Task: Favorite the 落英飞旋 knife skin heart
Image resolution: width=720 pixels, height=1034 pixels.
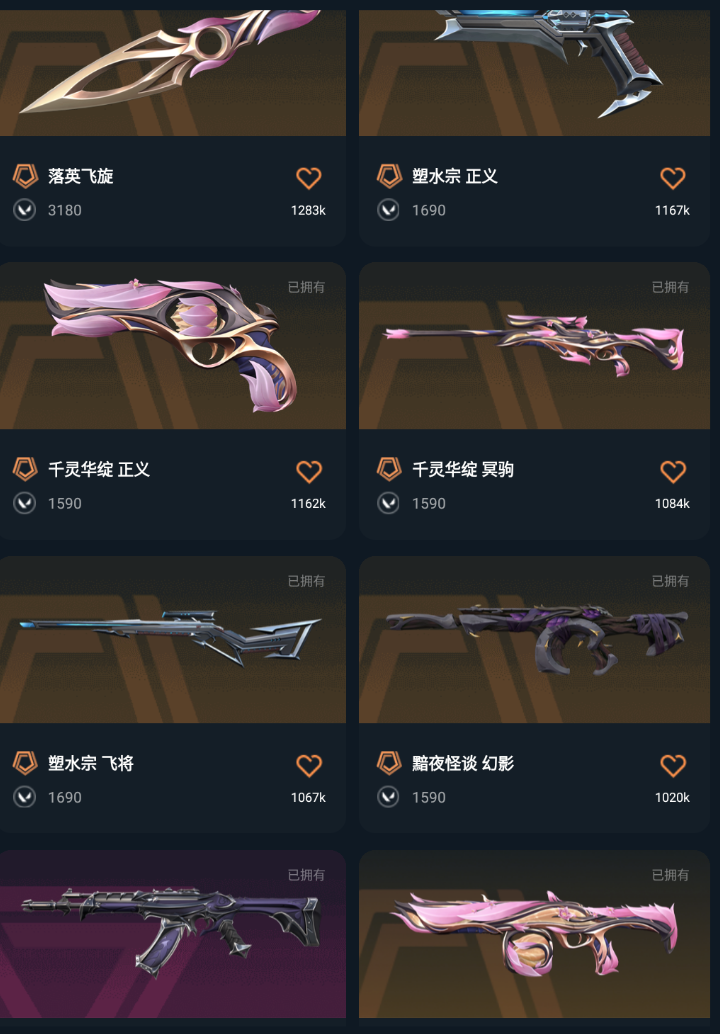Action: click(x=308, y=178)
